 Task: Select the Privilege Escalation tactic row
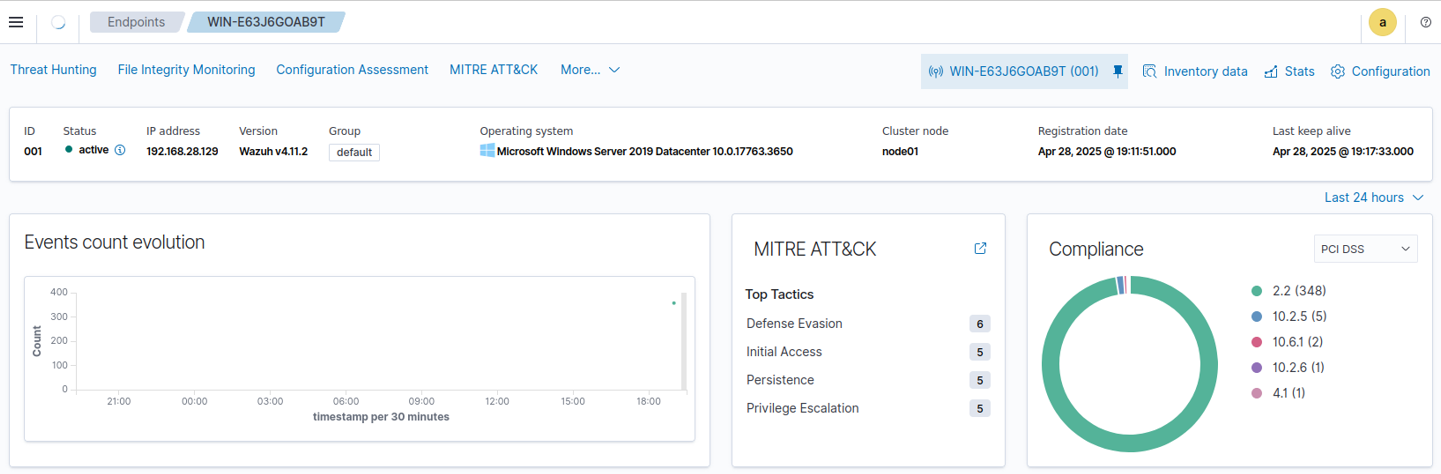[868, 407]
